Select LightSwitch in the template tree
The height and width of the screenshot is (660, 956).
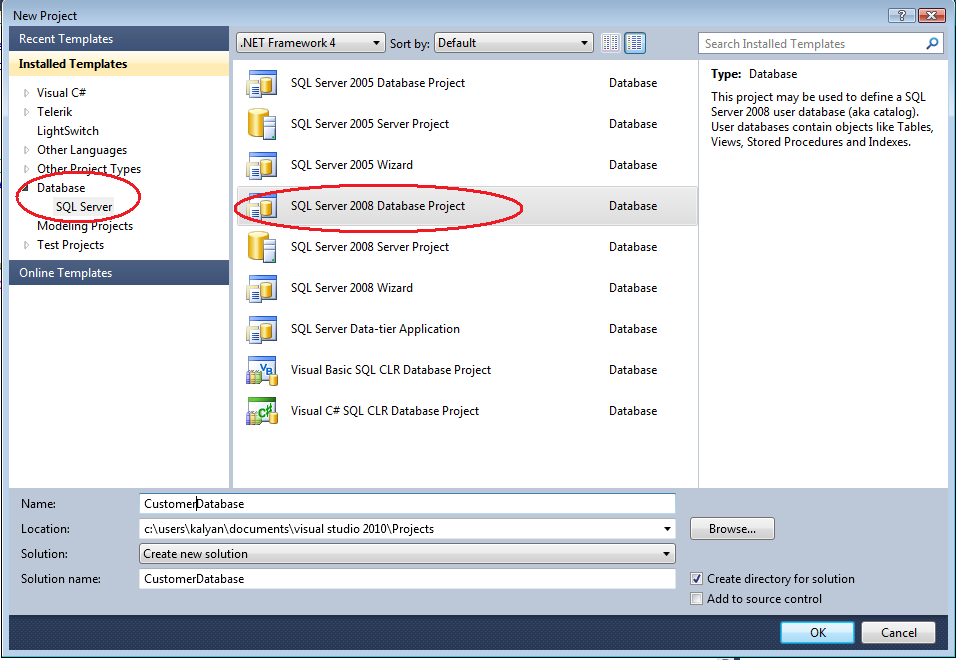click(x=68, y=131)
